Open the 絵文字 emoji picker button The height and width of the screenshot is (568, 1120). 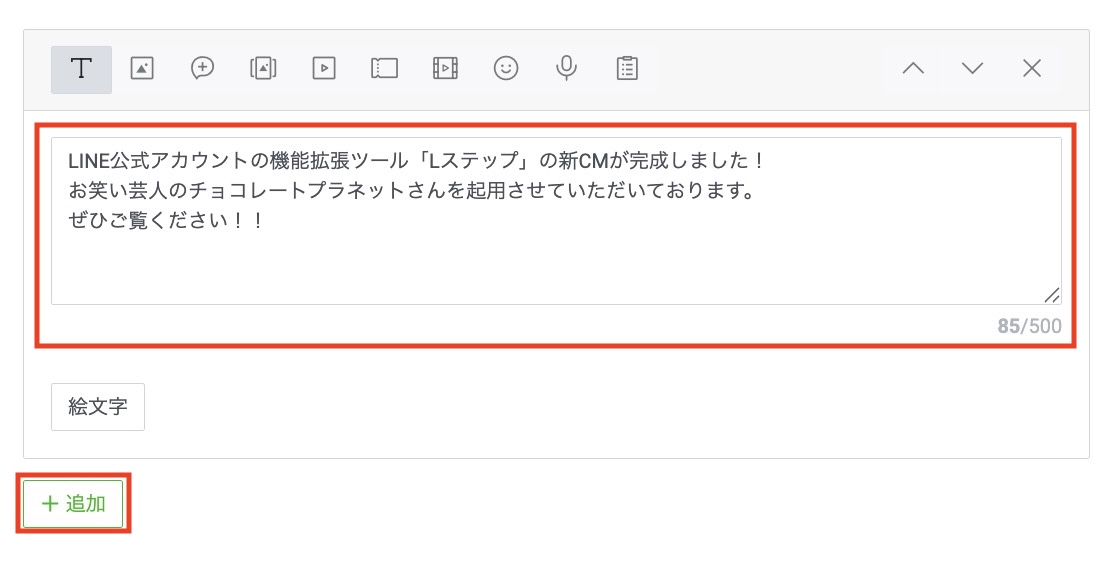pos(98,407)
